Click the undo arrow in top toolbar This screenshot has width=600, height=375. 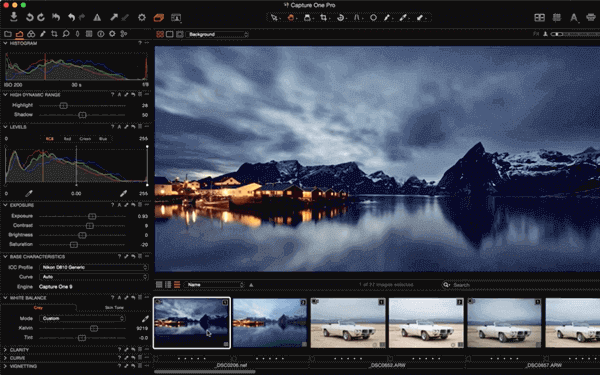pos(71,17)
